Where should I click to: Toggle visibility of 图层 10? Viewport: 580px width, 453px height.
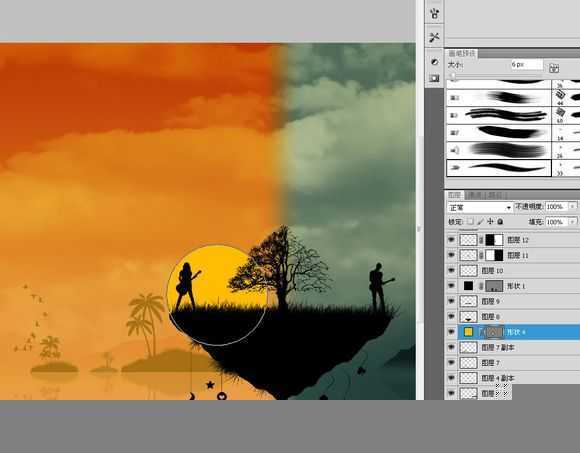tap(451, 271)
